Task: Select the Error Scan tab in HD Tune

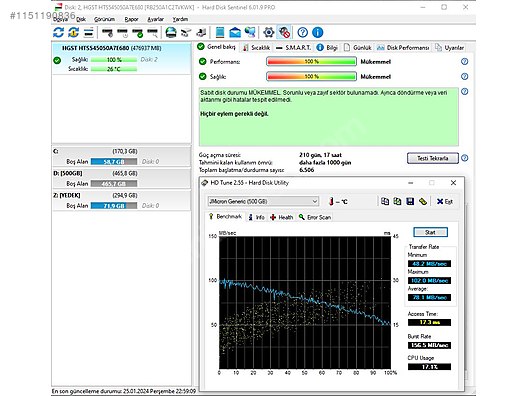Action: tap(315, 217)
